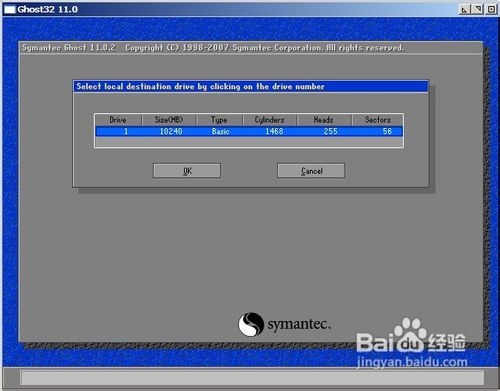Viewport: 500px width, 391px height.
Task: Click the Heads column header
Action: (324, 120)
